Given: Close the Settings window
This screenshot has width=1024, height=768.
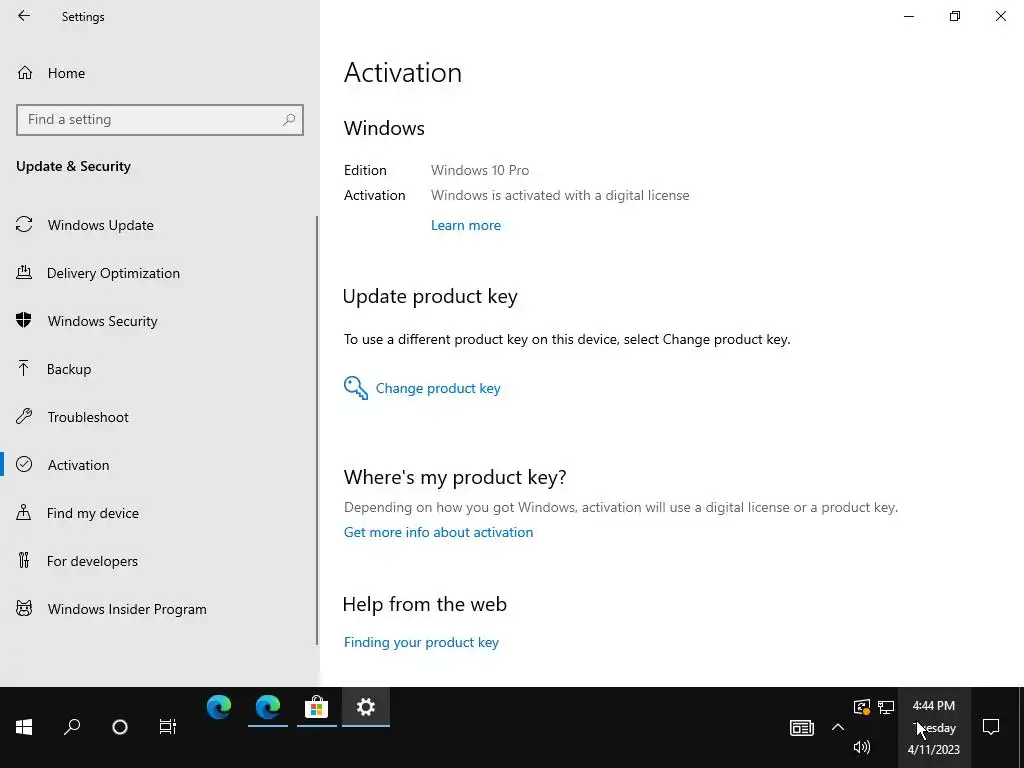Looking at the screenshot, I should (1000, 16).
